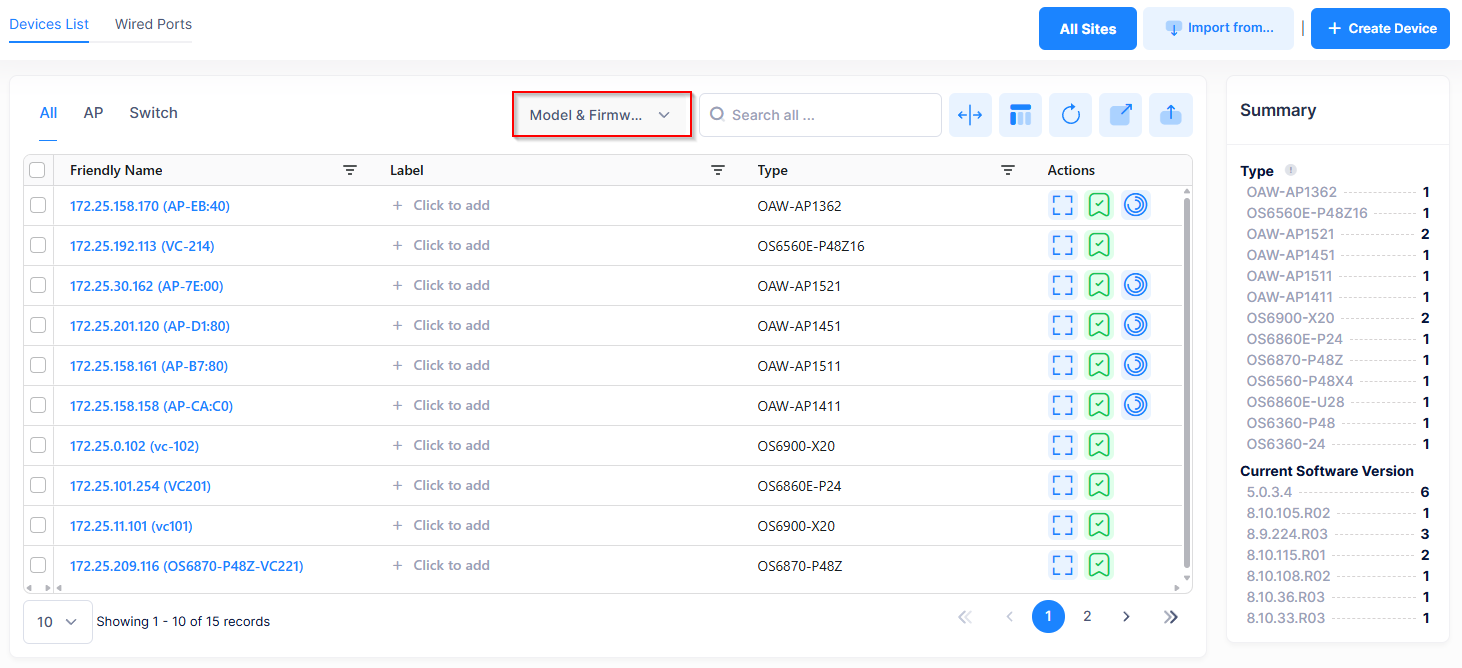This screenshot has width=1462, height=668.
Task: Open the 172.25.30.162 (AP-7E:00) device link
Action: pos(147,286)
